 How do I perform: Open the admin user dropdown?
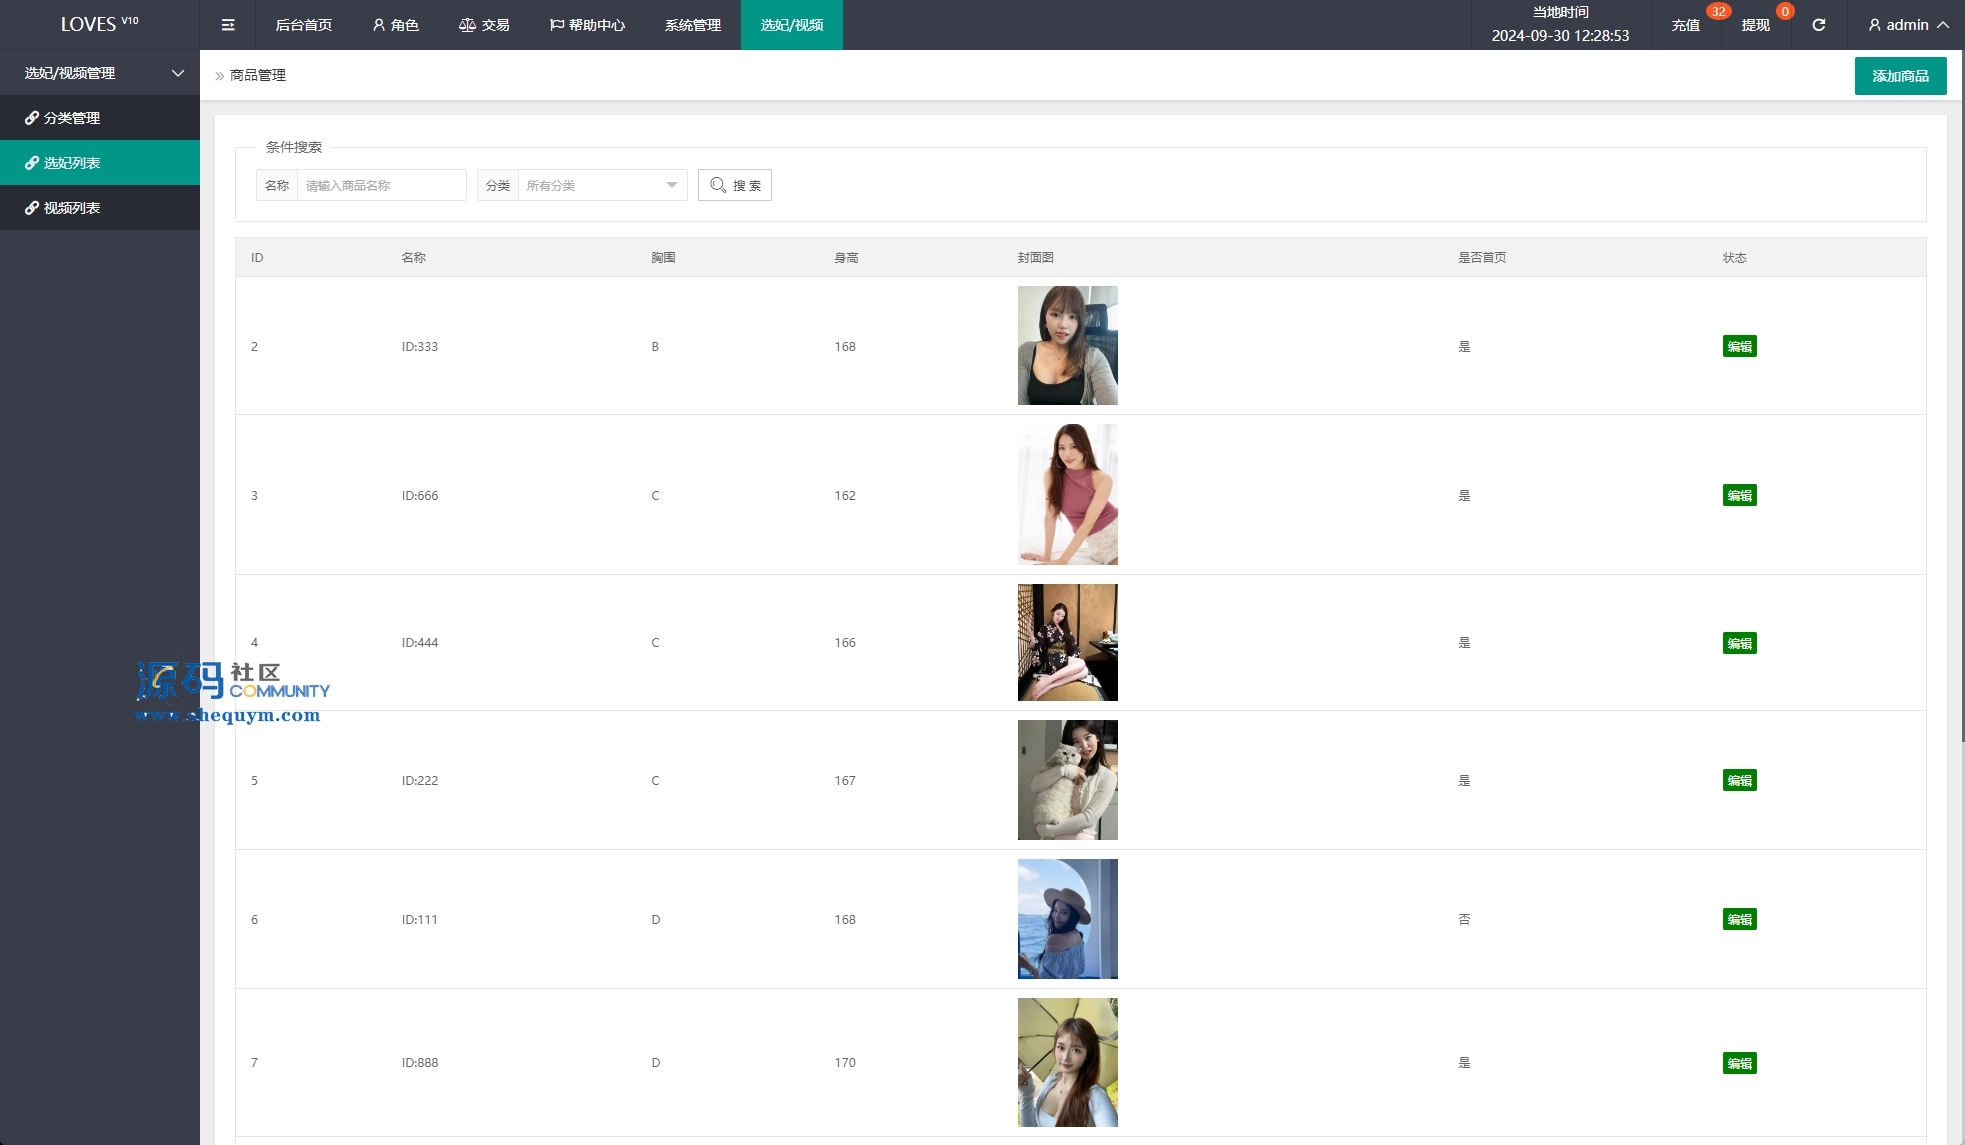[1908, 25]
